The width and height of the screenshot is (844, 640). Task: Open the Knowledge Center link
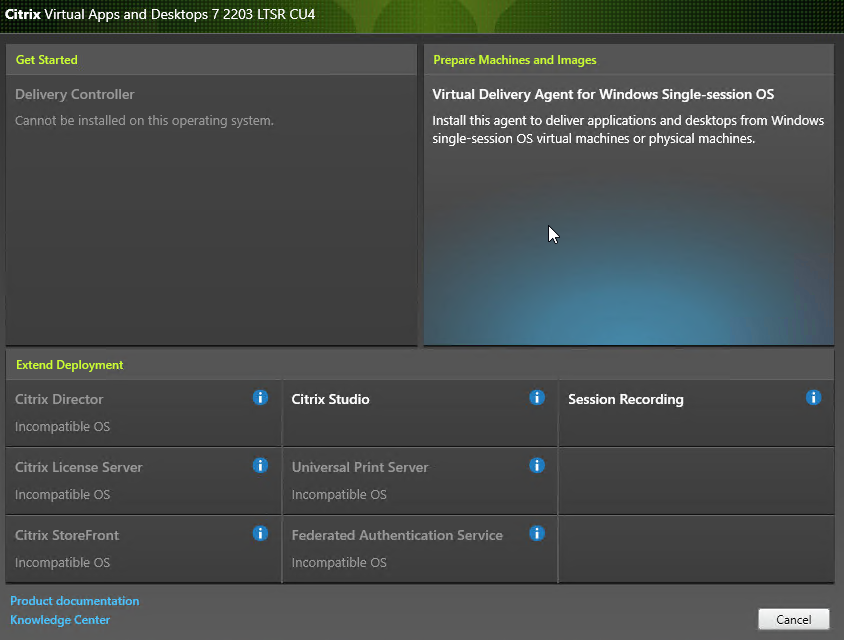pos(60,620)
